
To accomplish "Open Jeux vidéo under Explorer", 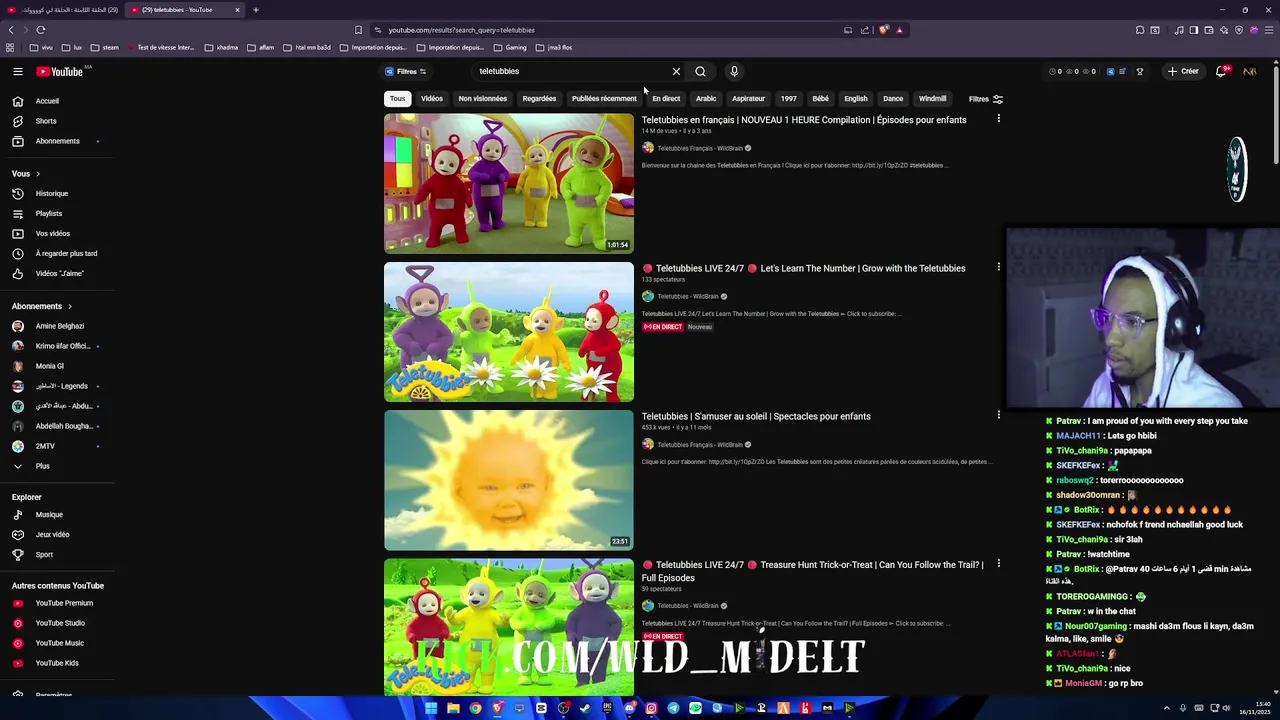I will coord(50,534).
